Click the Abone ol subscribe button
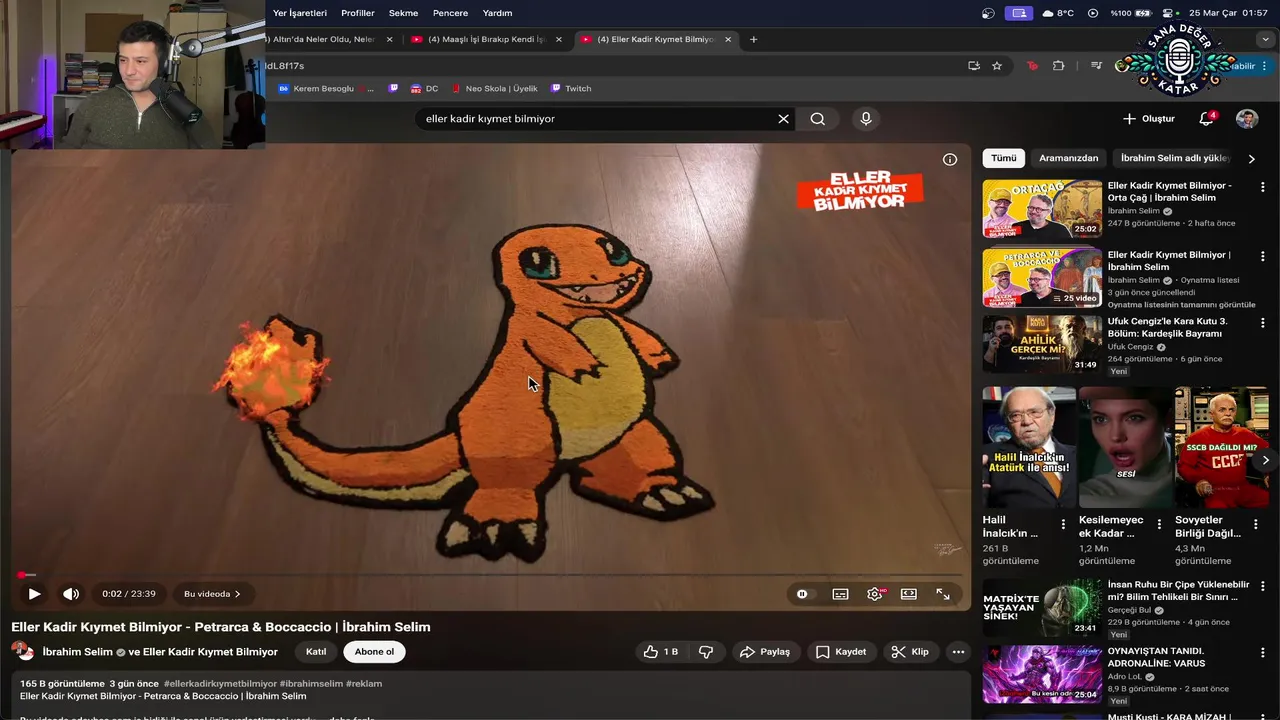 point(374,652)
